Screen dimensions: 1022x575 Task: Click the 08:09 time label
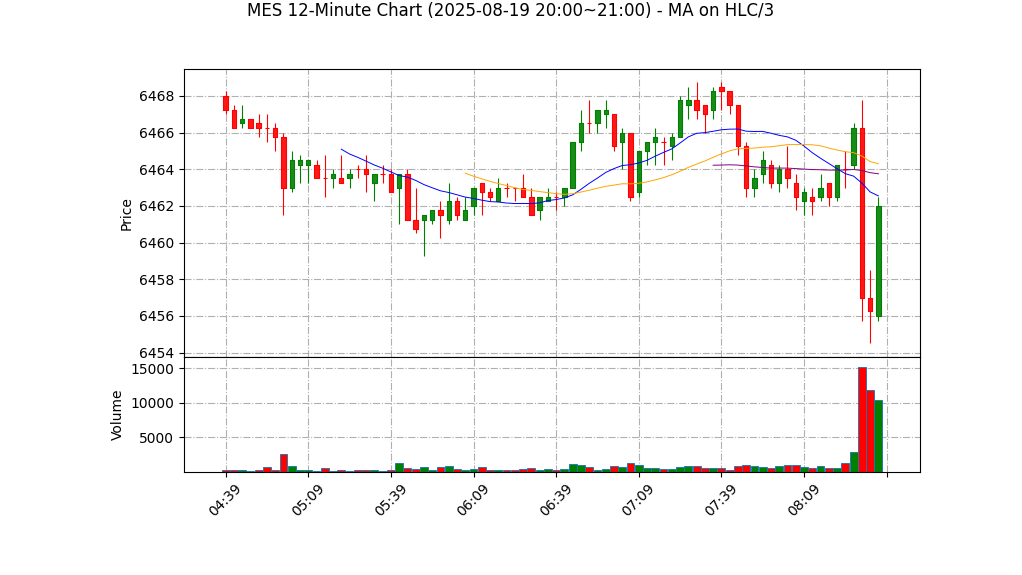802,501
